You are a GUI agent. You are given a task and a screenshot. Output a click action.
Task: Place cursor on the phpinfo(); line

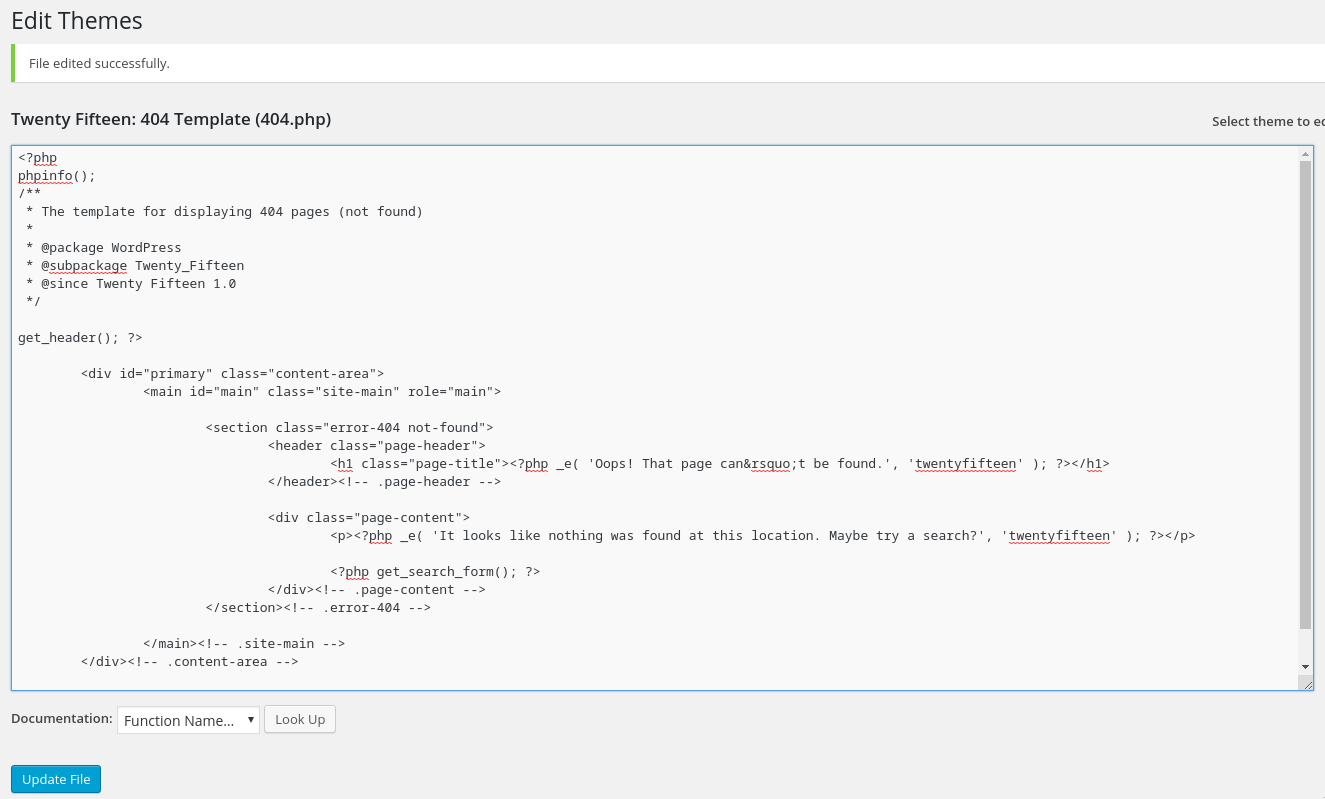tap(57, 176)
